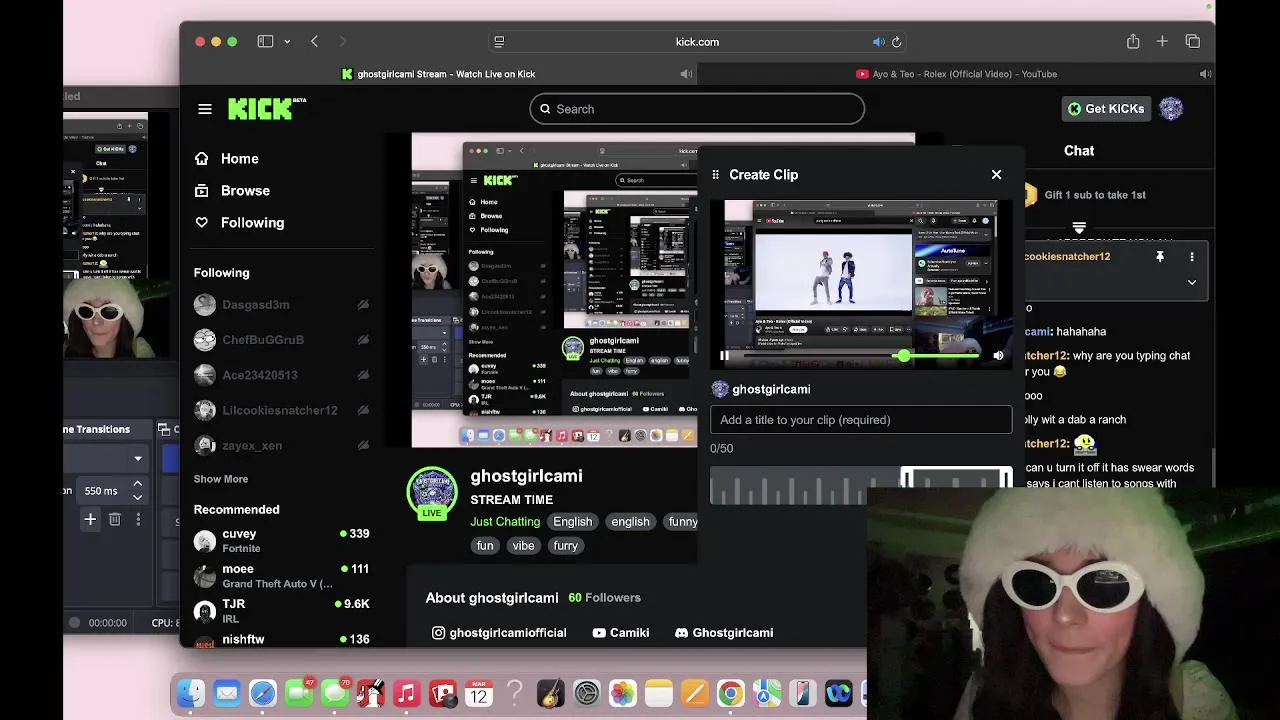Reload the kick.com page
1280x720 pixels.
click(x=897, y=42)
